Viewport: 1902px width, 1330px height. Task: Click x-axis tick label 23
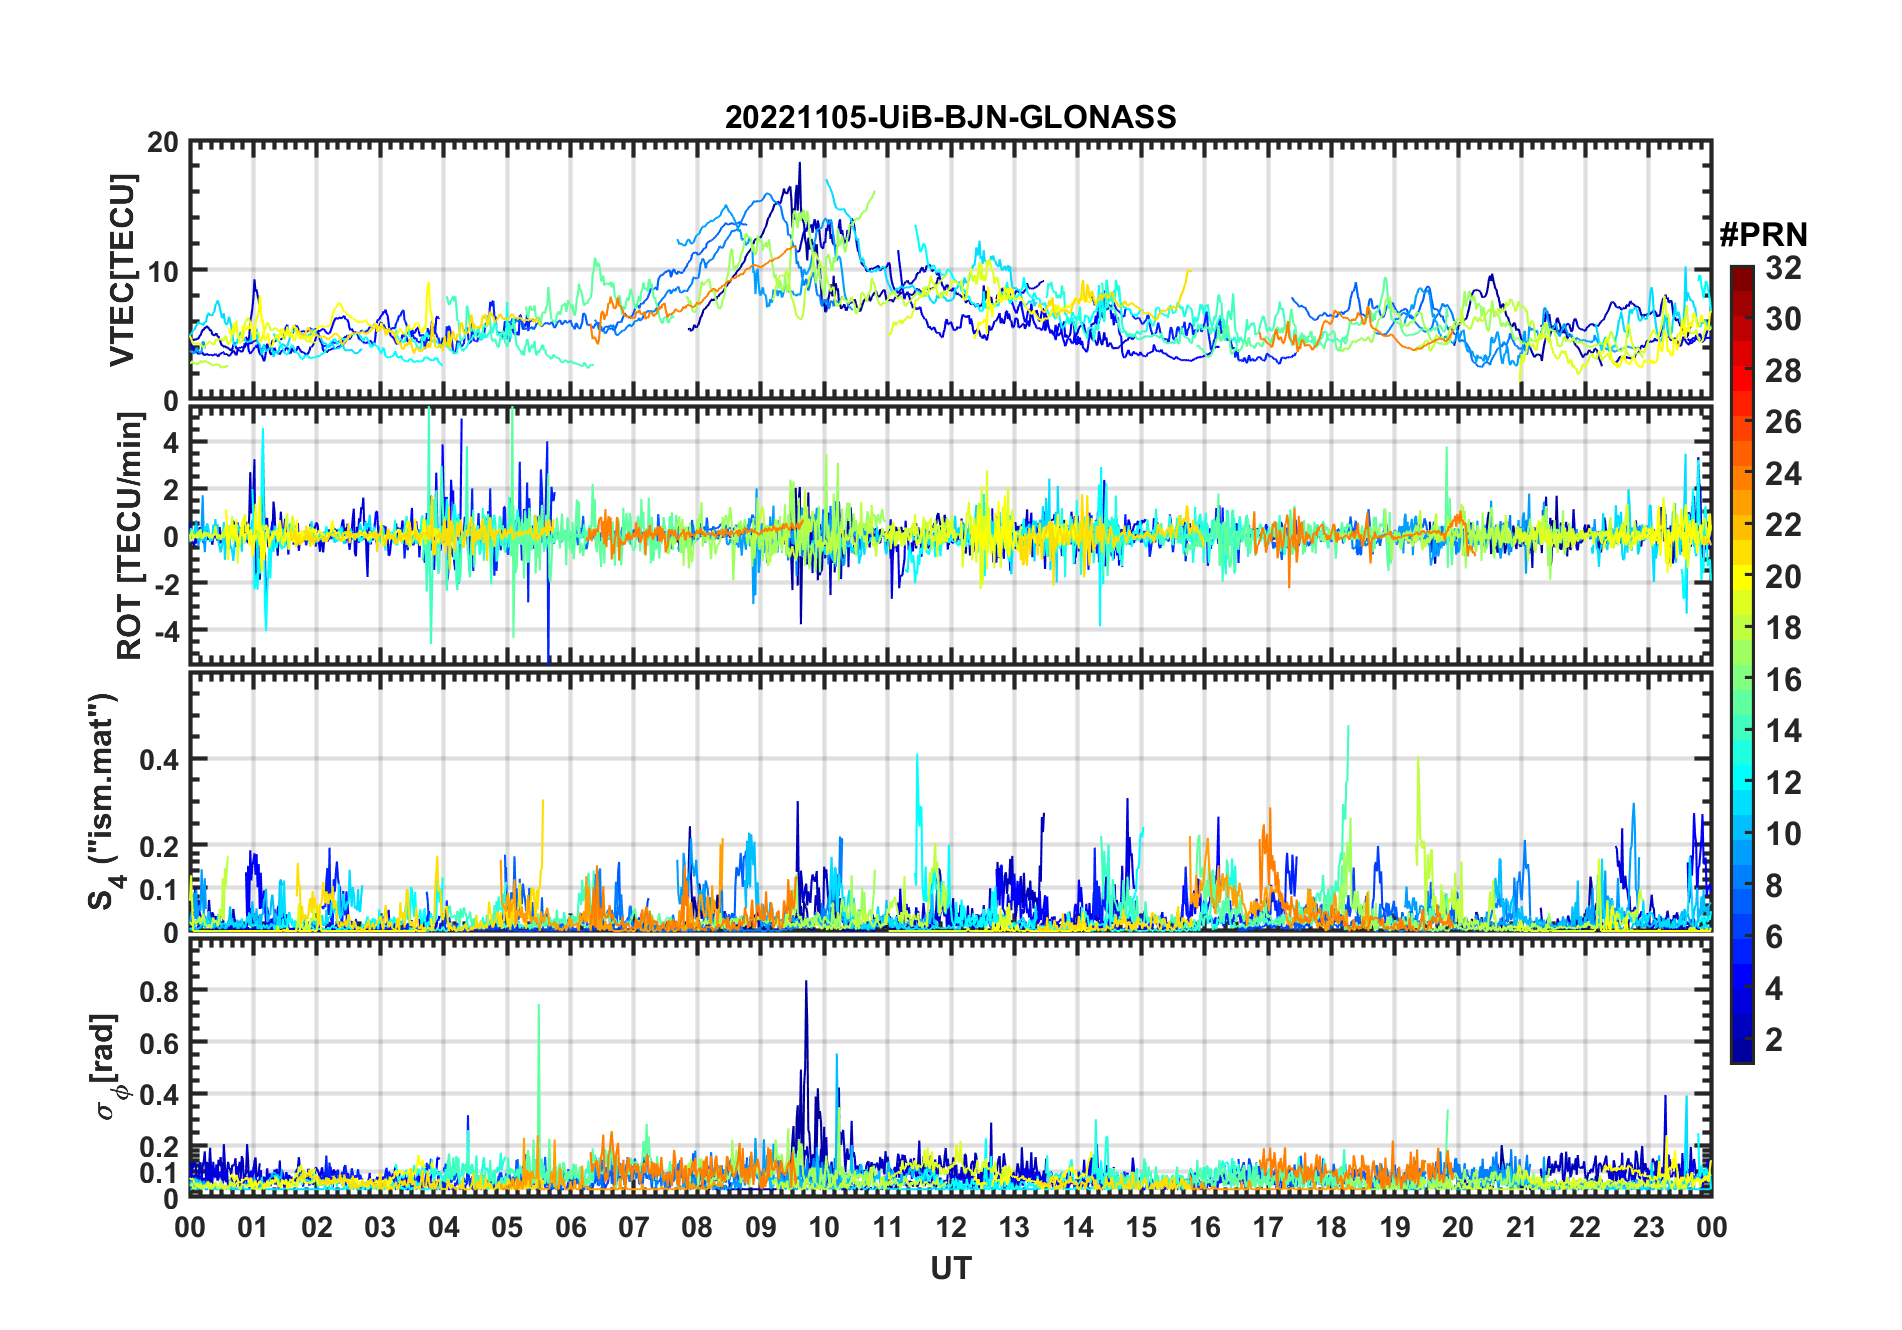1648,1227
